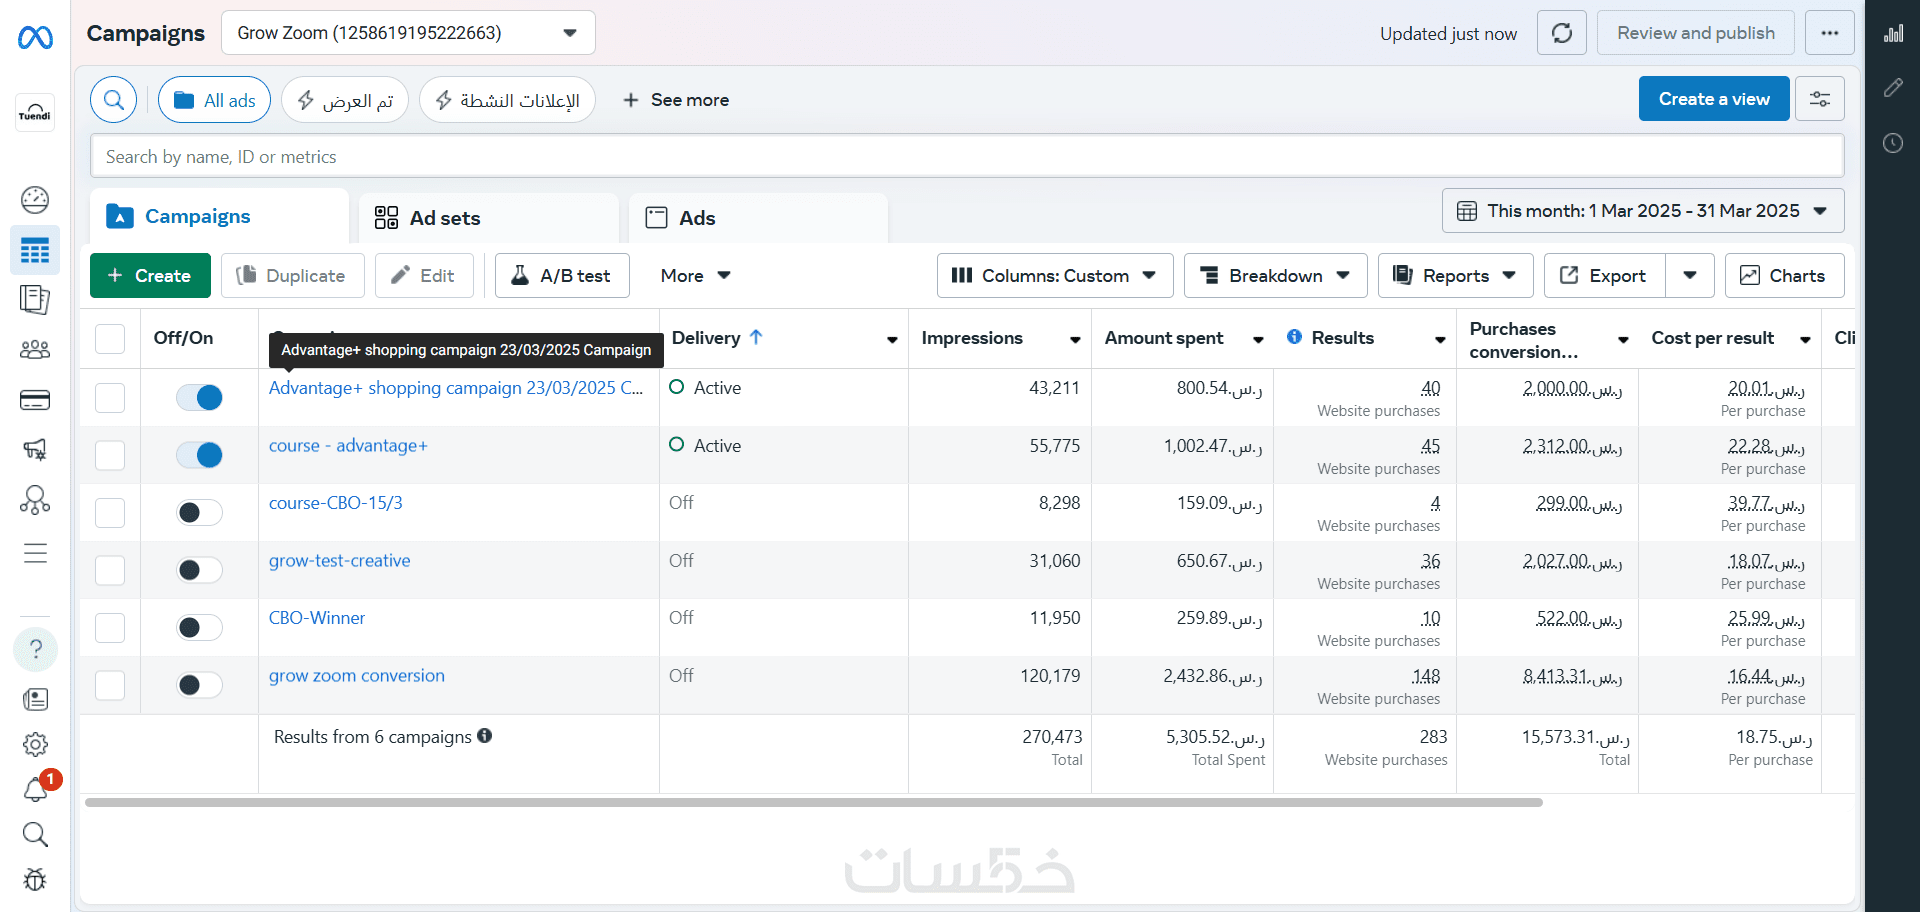Open the connected-nodes icon in sidebar
Screen dimensions: 1920x912
35,500
